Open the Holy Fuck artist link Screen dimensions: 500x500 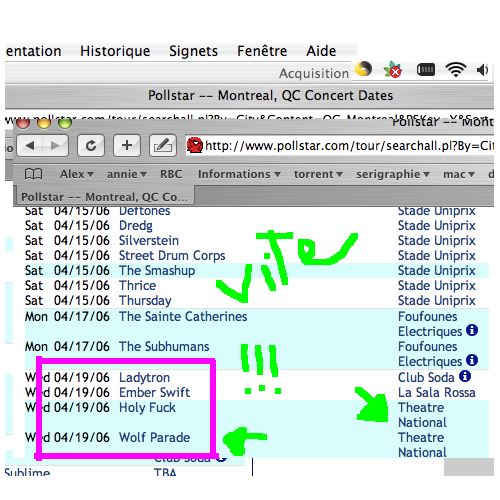tap(147, 408)
